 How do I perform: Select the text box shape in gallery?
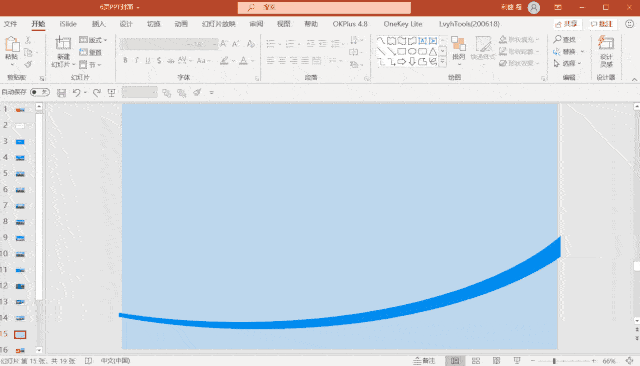click(422, 41)
